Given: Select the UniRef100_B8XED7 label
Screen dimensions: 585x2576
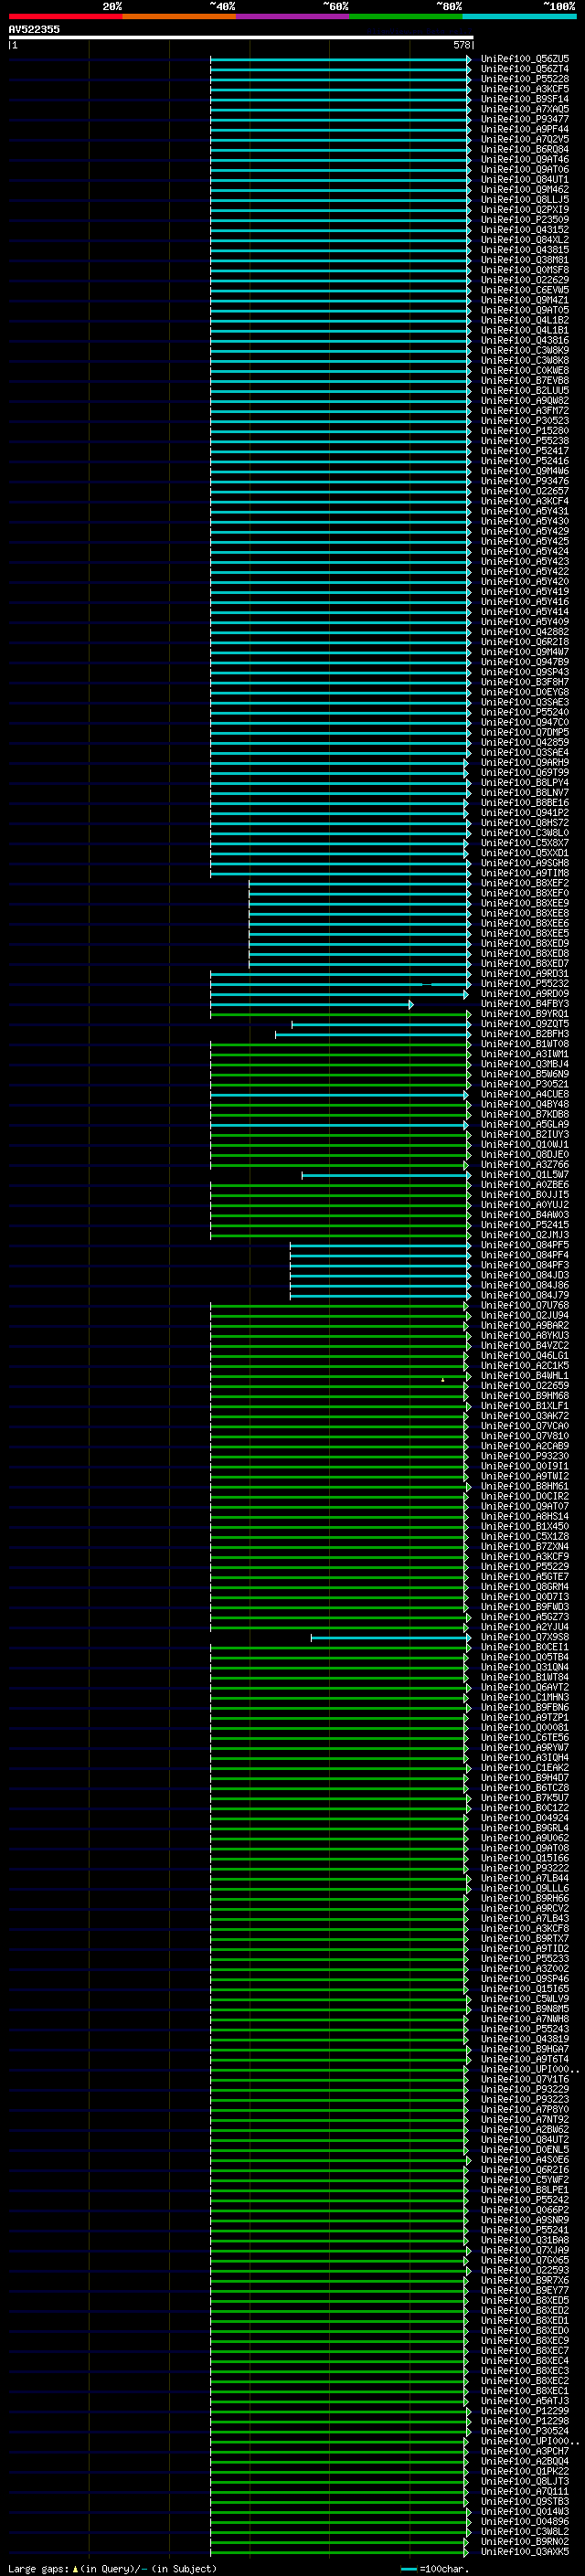Looking at the screenshot, I should pos(525,964).
